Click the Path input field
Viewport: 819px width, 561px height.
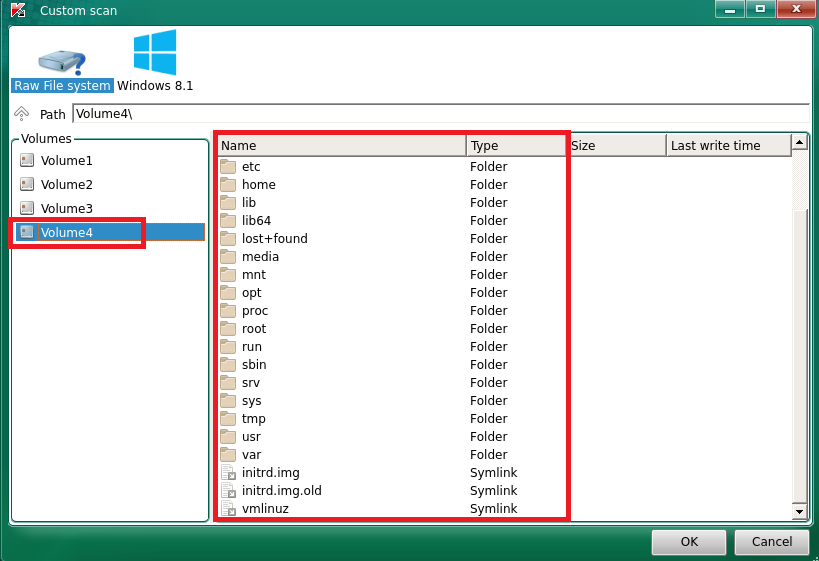pyautogui.click(x=441, y=113)
